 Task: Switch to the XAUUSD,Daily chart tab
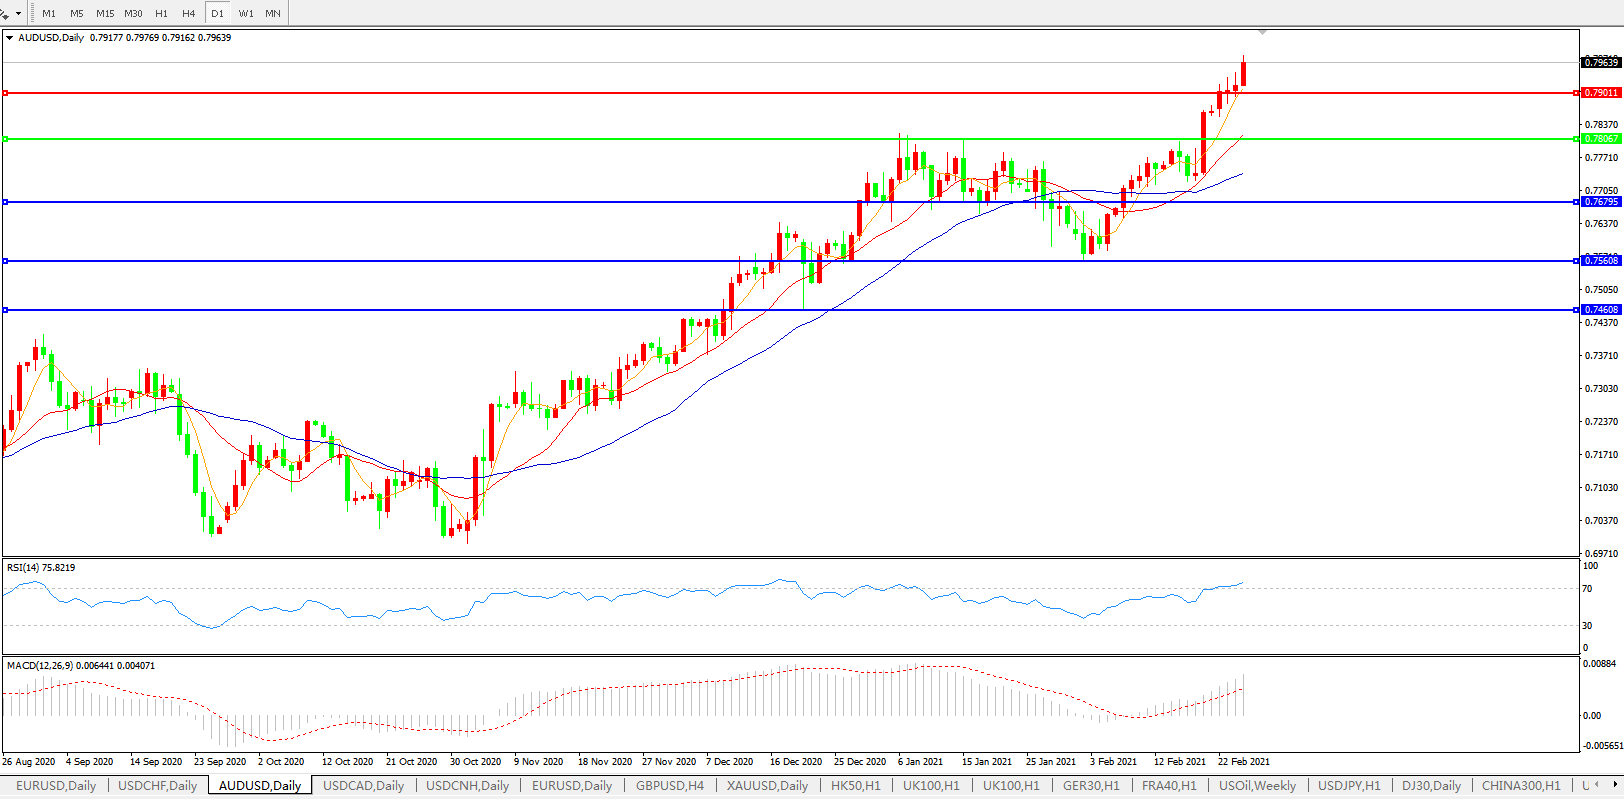point(767,786)
